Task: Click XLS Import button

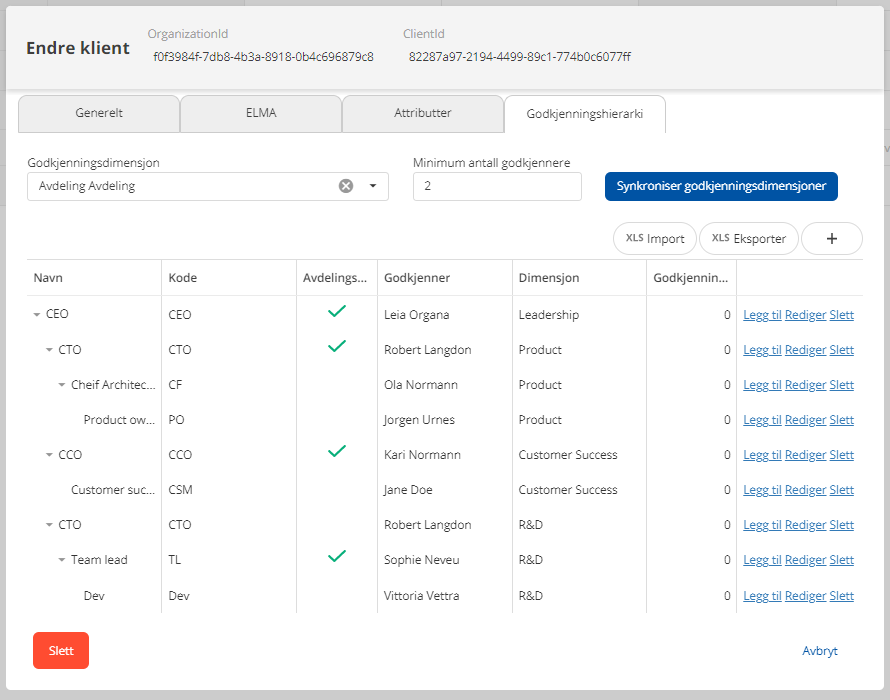Action: pyautogui.click(x=655, y=239)
